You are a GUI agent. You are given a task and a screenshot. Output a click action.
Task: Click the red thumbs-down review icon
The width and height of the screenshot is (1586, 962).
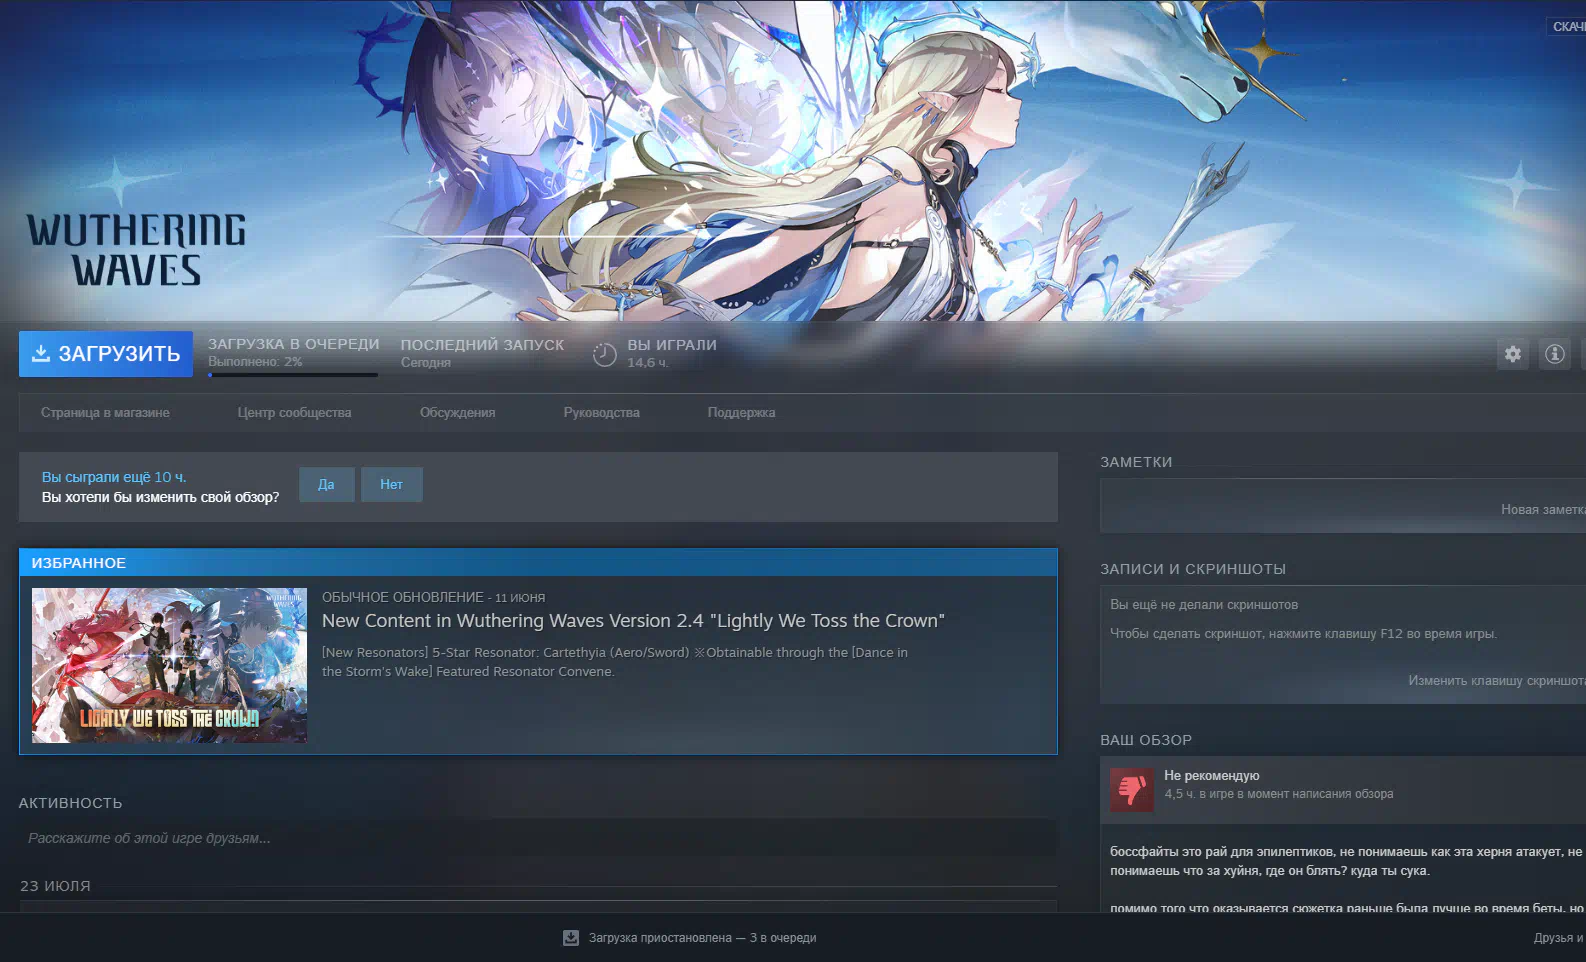pos(1132,789)
